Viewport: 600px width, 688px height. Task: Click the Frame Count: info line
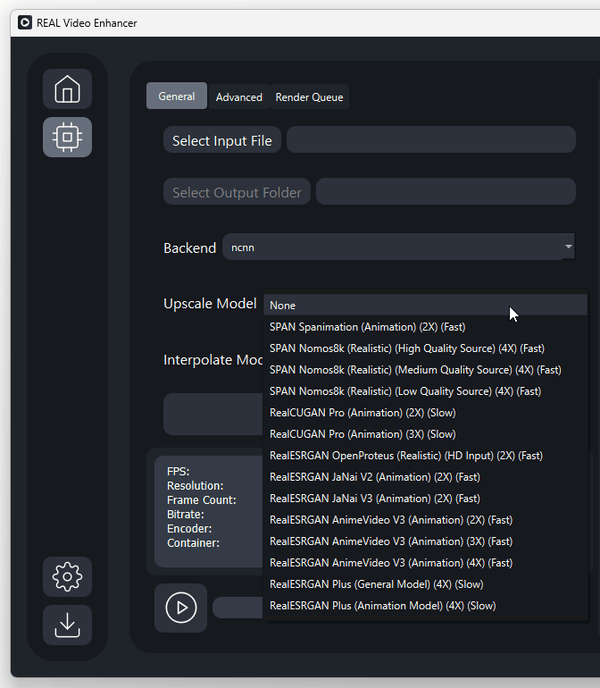point(201,500)
